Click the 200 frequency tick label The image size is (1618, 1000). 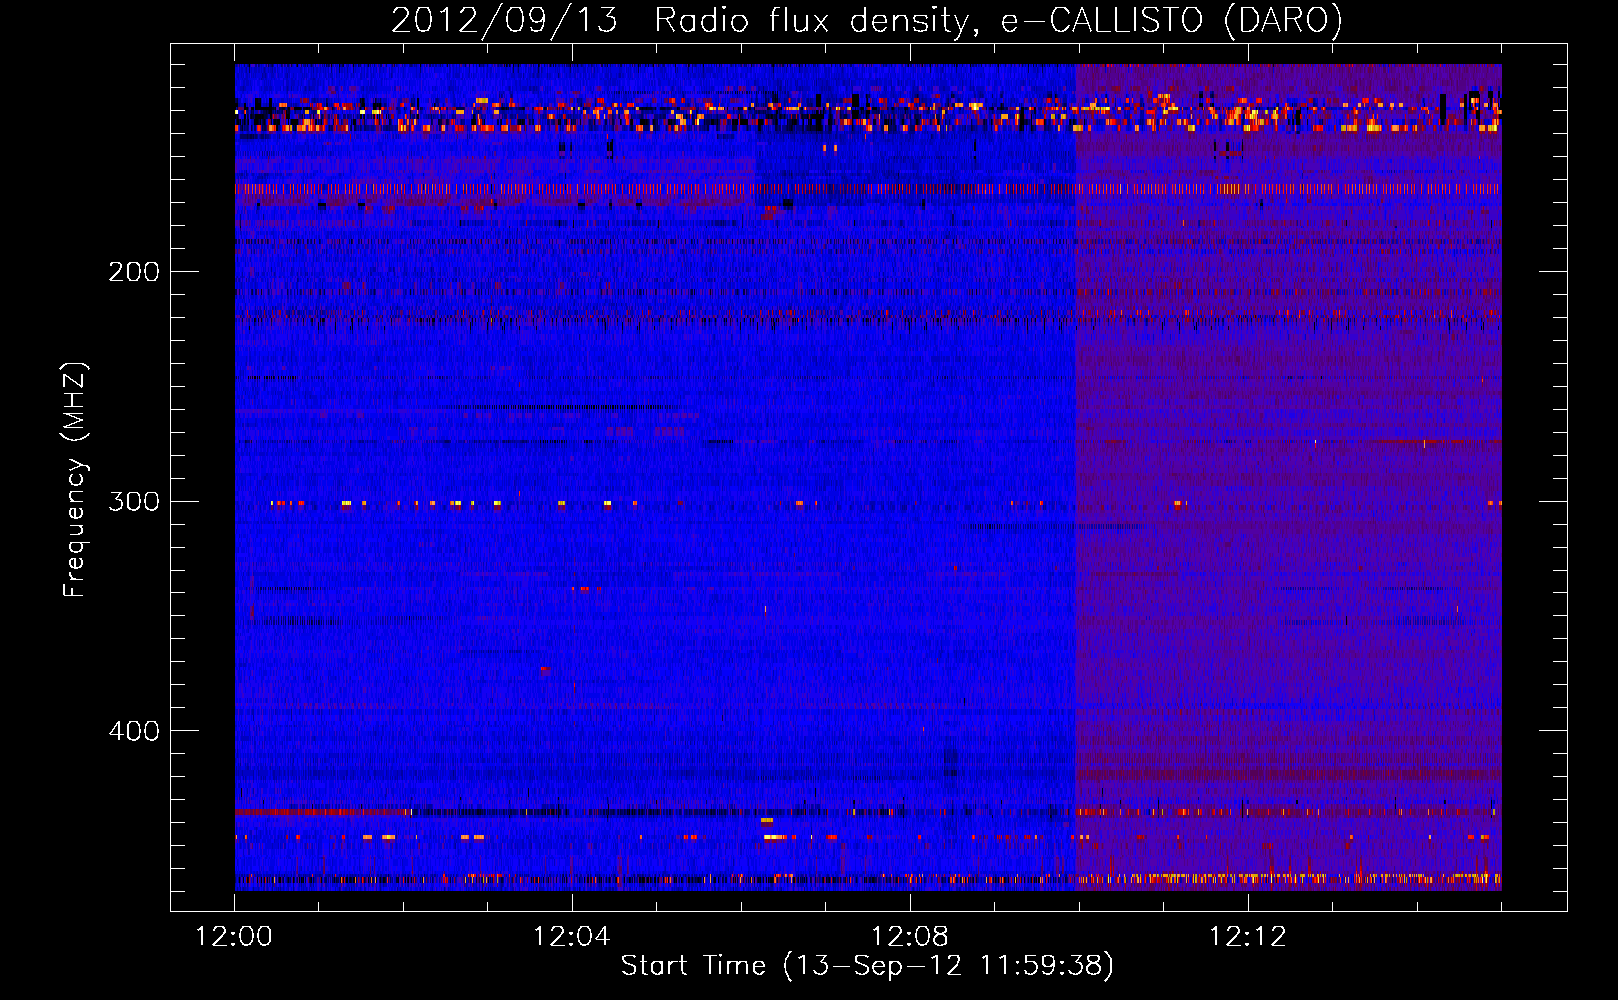(x=134, y=272)
